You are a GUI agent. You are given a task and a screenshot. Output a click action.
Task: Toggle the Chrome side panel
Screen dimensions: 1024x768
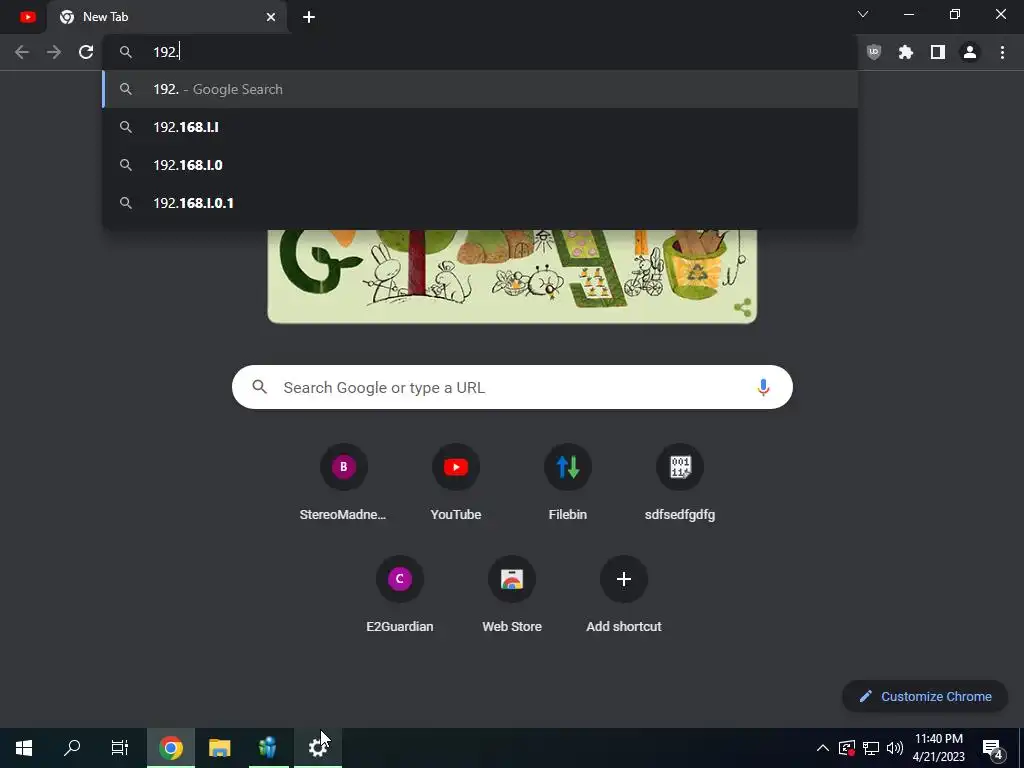tap(938, 52)
